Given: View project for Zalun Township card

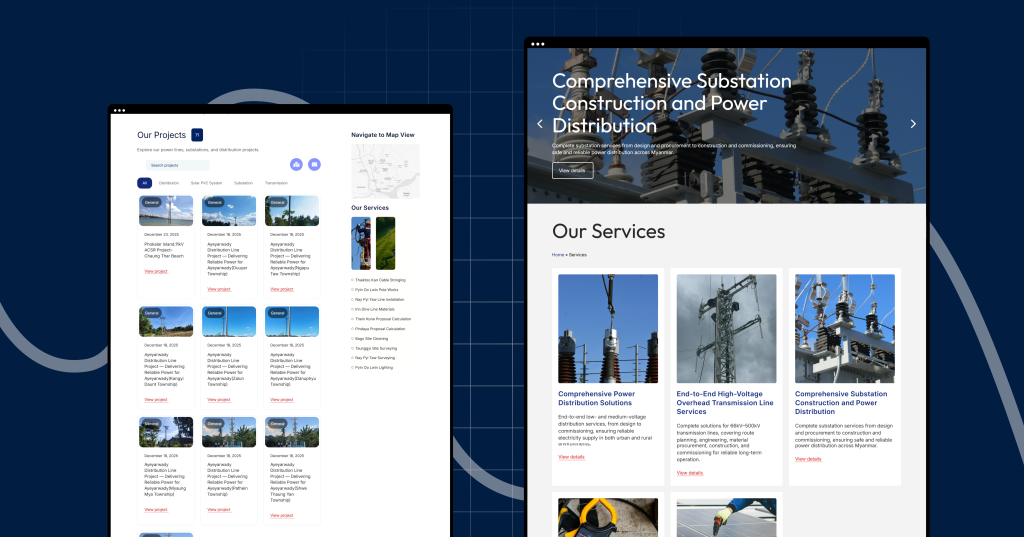Looking at the screenshot, I should tap(219, 399).
